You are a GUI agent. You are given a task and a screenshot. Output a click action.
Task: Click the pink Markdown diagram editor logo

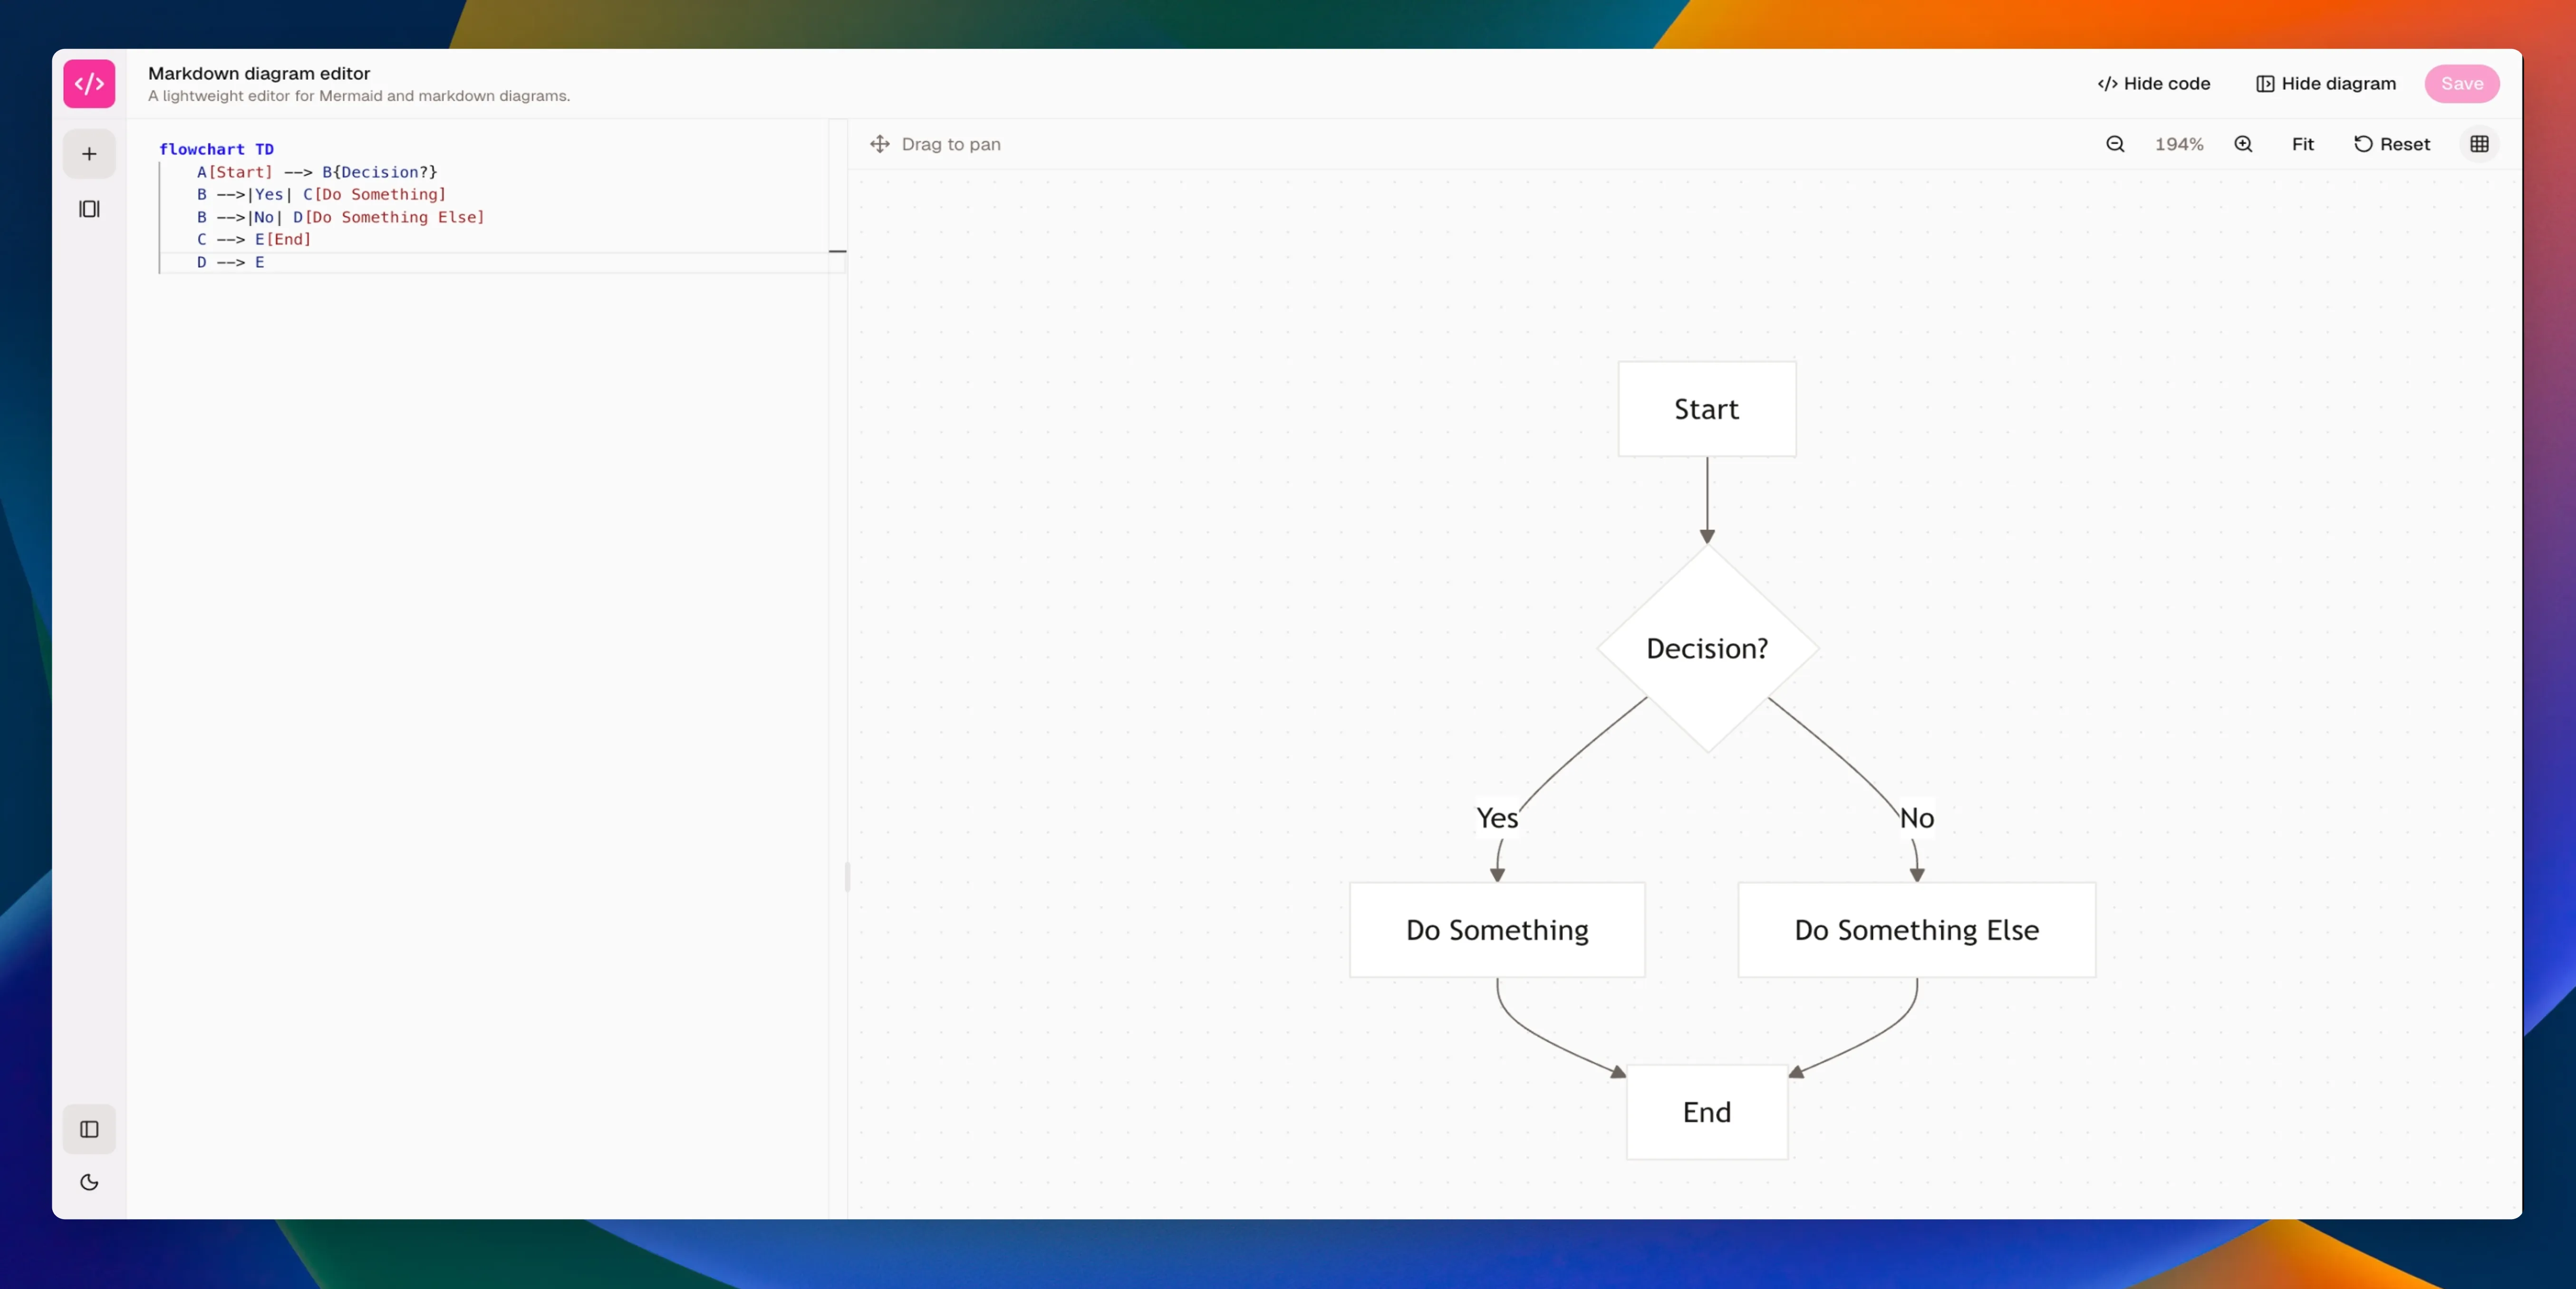coord(88,84)
